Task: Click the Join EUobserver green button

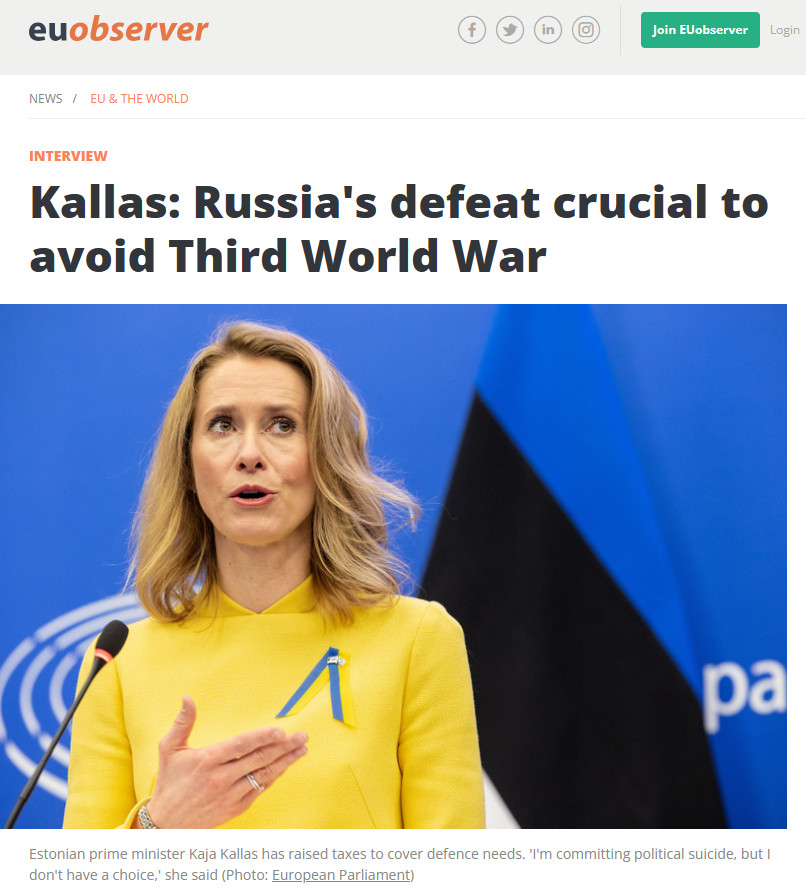Action: (700, 30)
